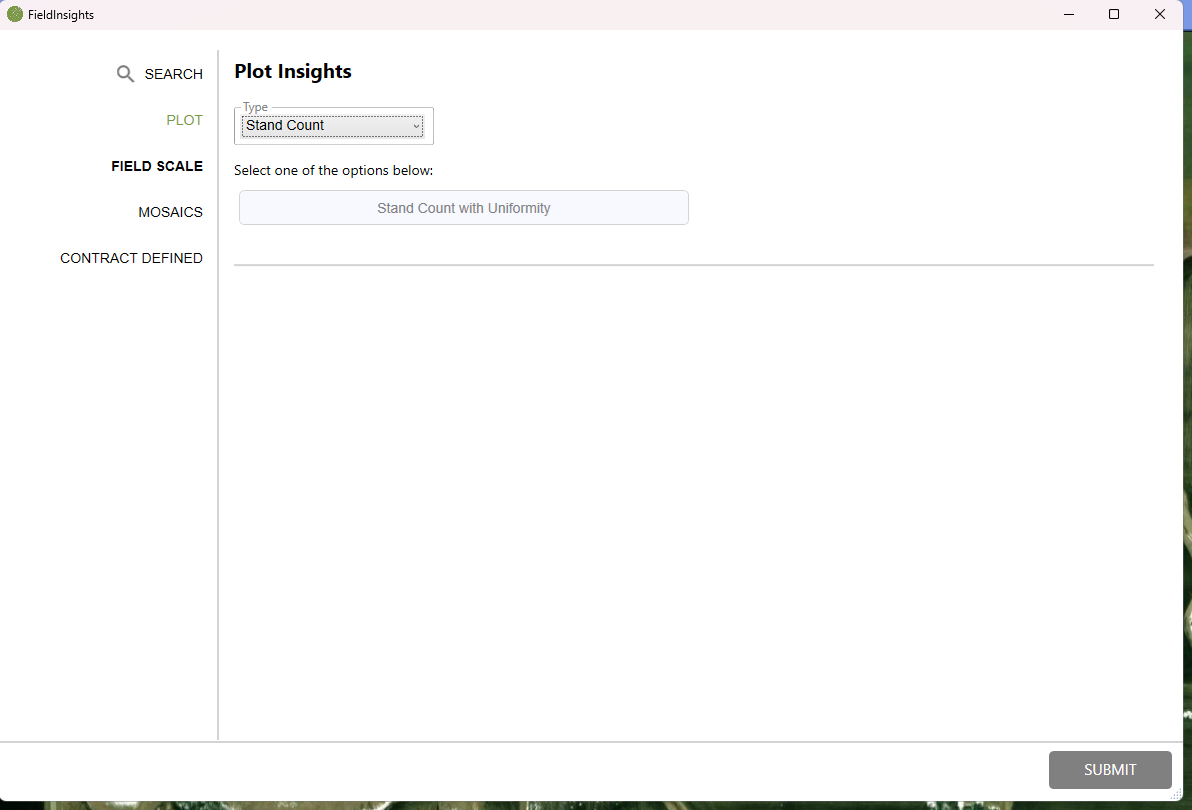
Task: Click the chevron arrow on Type dropdown
Action: (x=416, y=126)
